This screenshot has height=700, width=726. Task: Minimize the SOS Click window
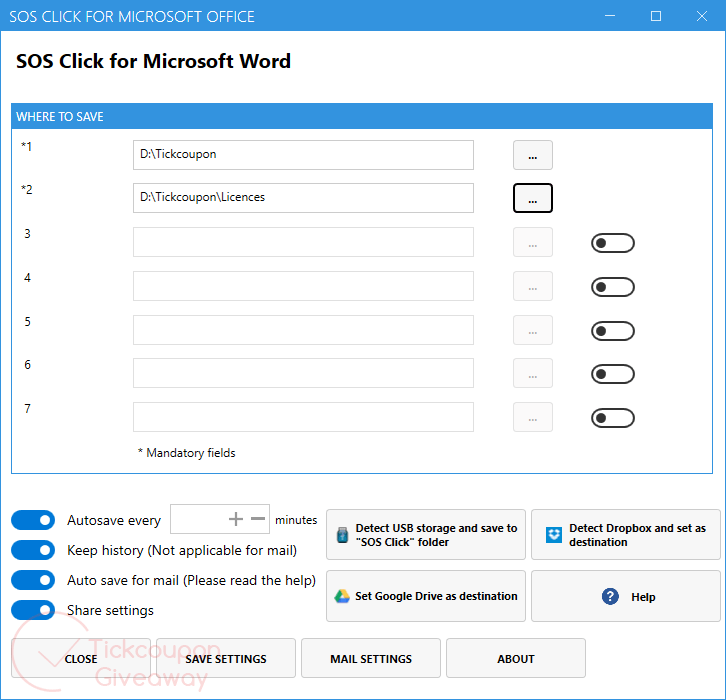610,16
